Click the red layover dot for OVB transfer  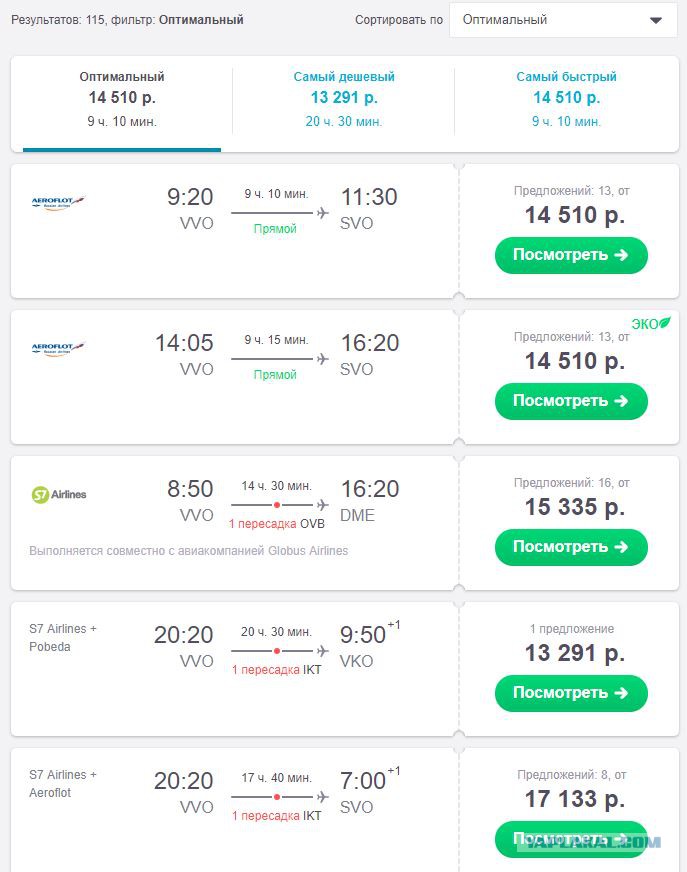tap(277, 505)
